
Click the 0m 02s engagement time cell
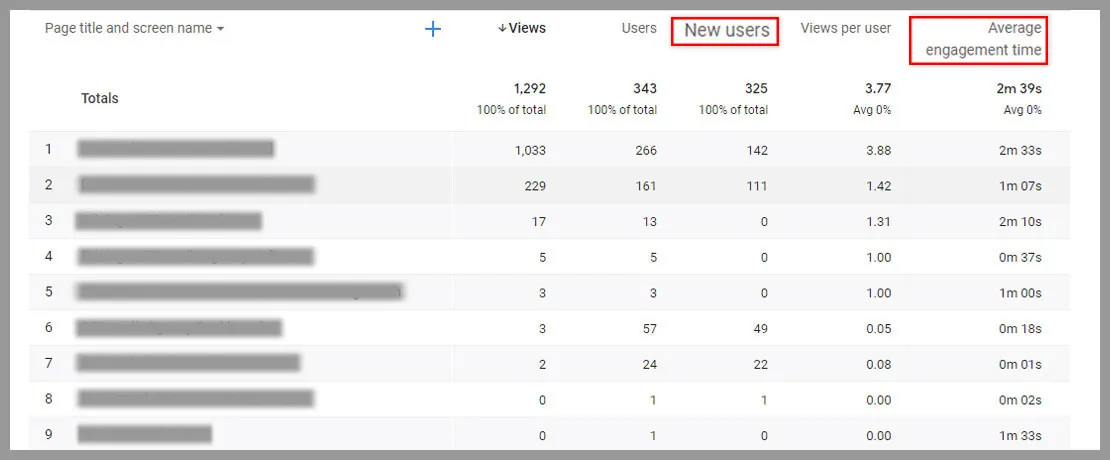click(x=1019, y=400)
